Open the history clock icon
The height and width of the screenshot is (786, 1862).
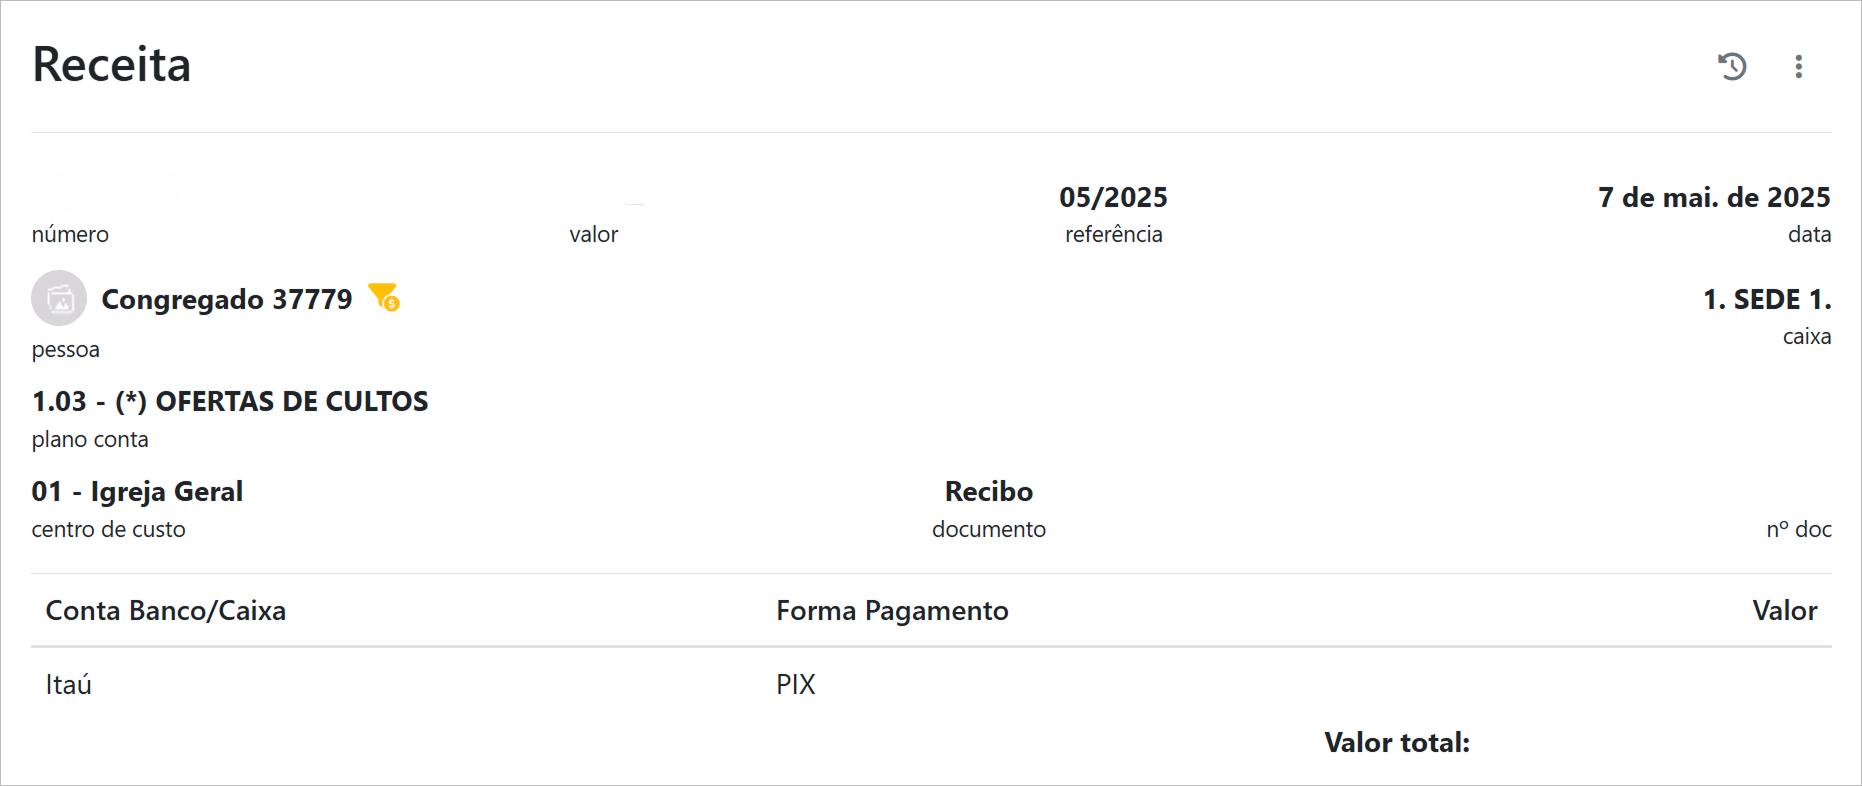tap(1732, 66)
